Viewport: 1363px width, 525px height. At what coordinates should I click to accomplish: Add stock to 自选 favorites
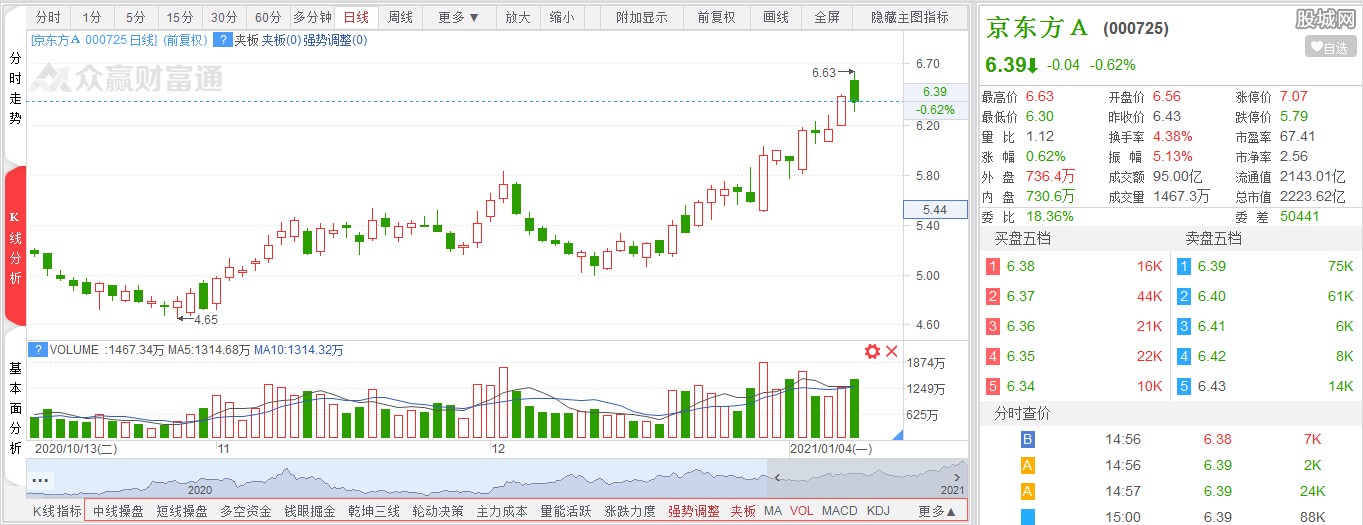pos(1330,47)
